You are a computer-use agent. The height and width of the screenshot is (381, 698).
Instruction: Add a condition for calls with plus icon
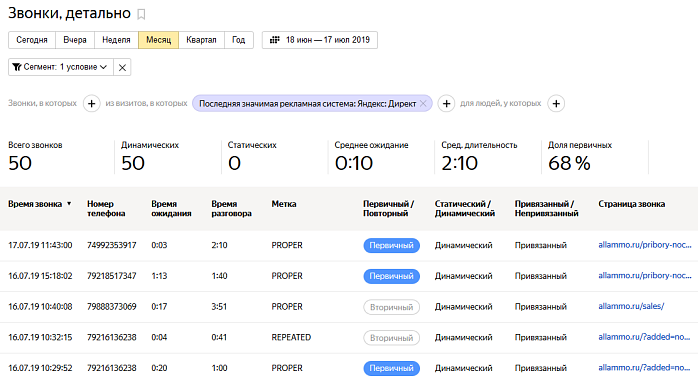[x=91, y=104]
